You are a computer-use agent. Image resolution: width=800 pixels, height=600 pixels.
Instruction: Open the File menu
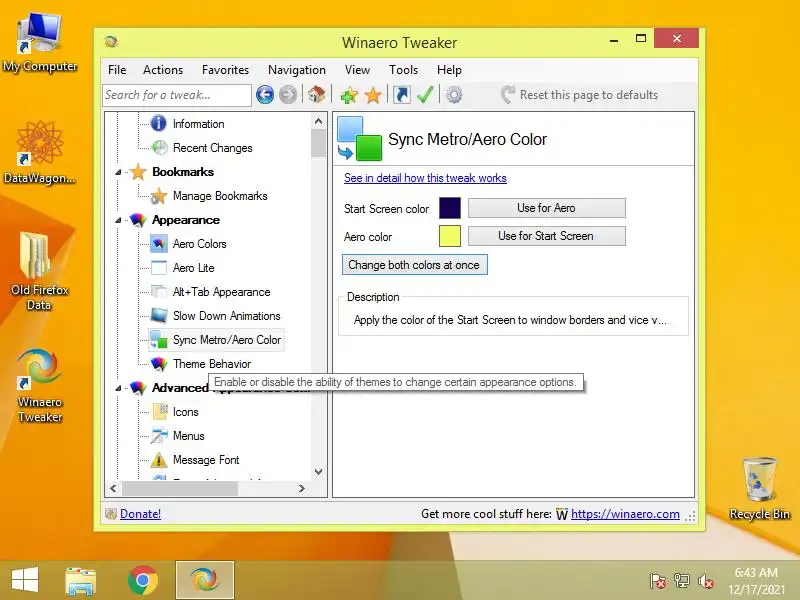[x=117, y=70]
